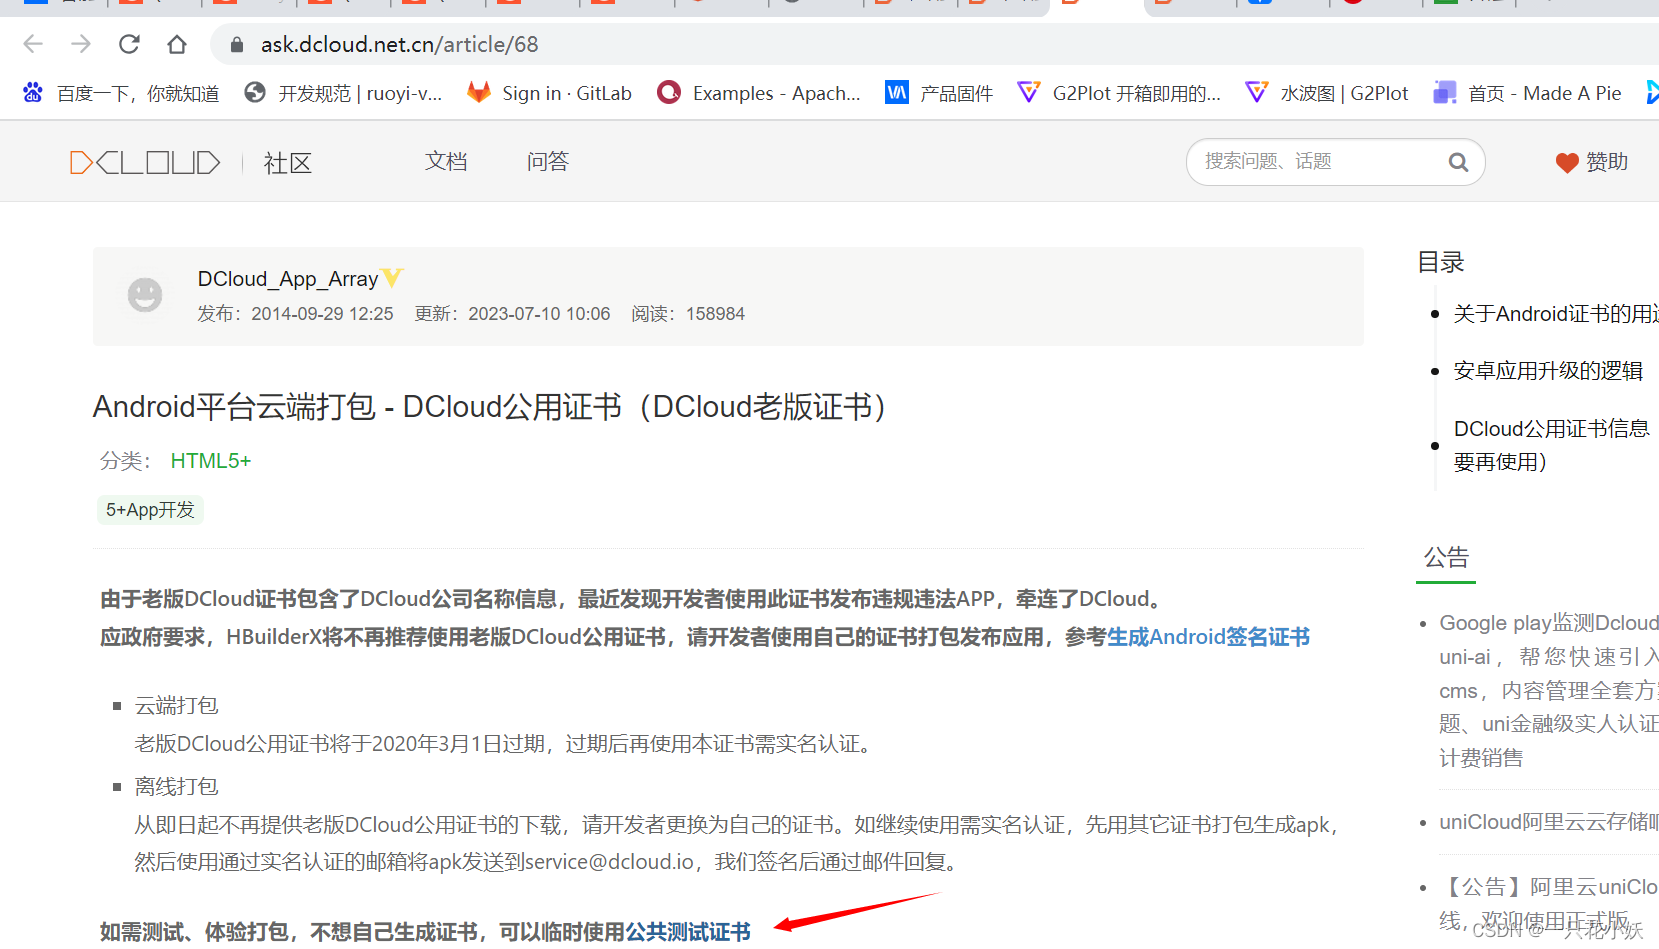
Task: Select the 5+App开发 tag
Action: [x=150, y=510]
